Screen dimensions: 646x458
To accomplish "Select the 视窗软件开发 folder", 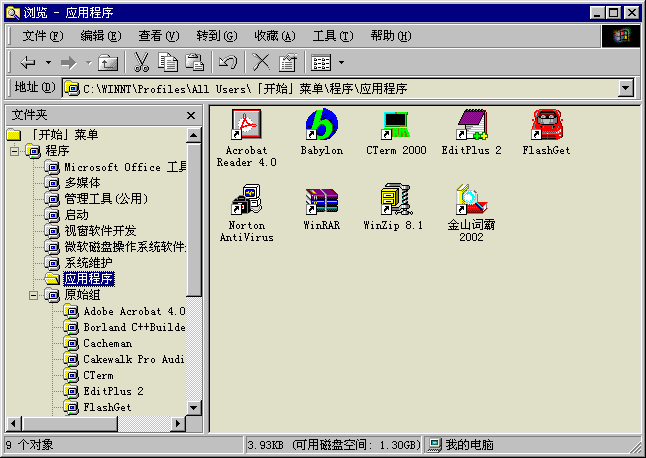I will pos(100,231).
